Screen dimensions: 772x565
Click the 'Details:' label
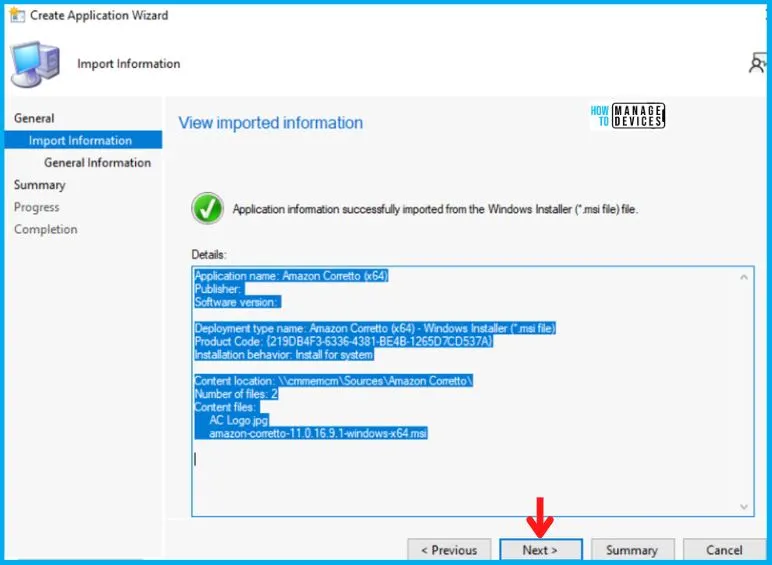(x=209, y=254)
